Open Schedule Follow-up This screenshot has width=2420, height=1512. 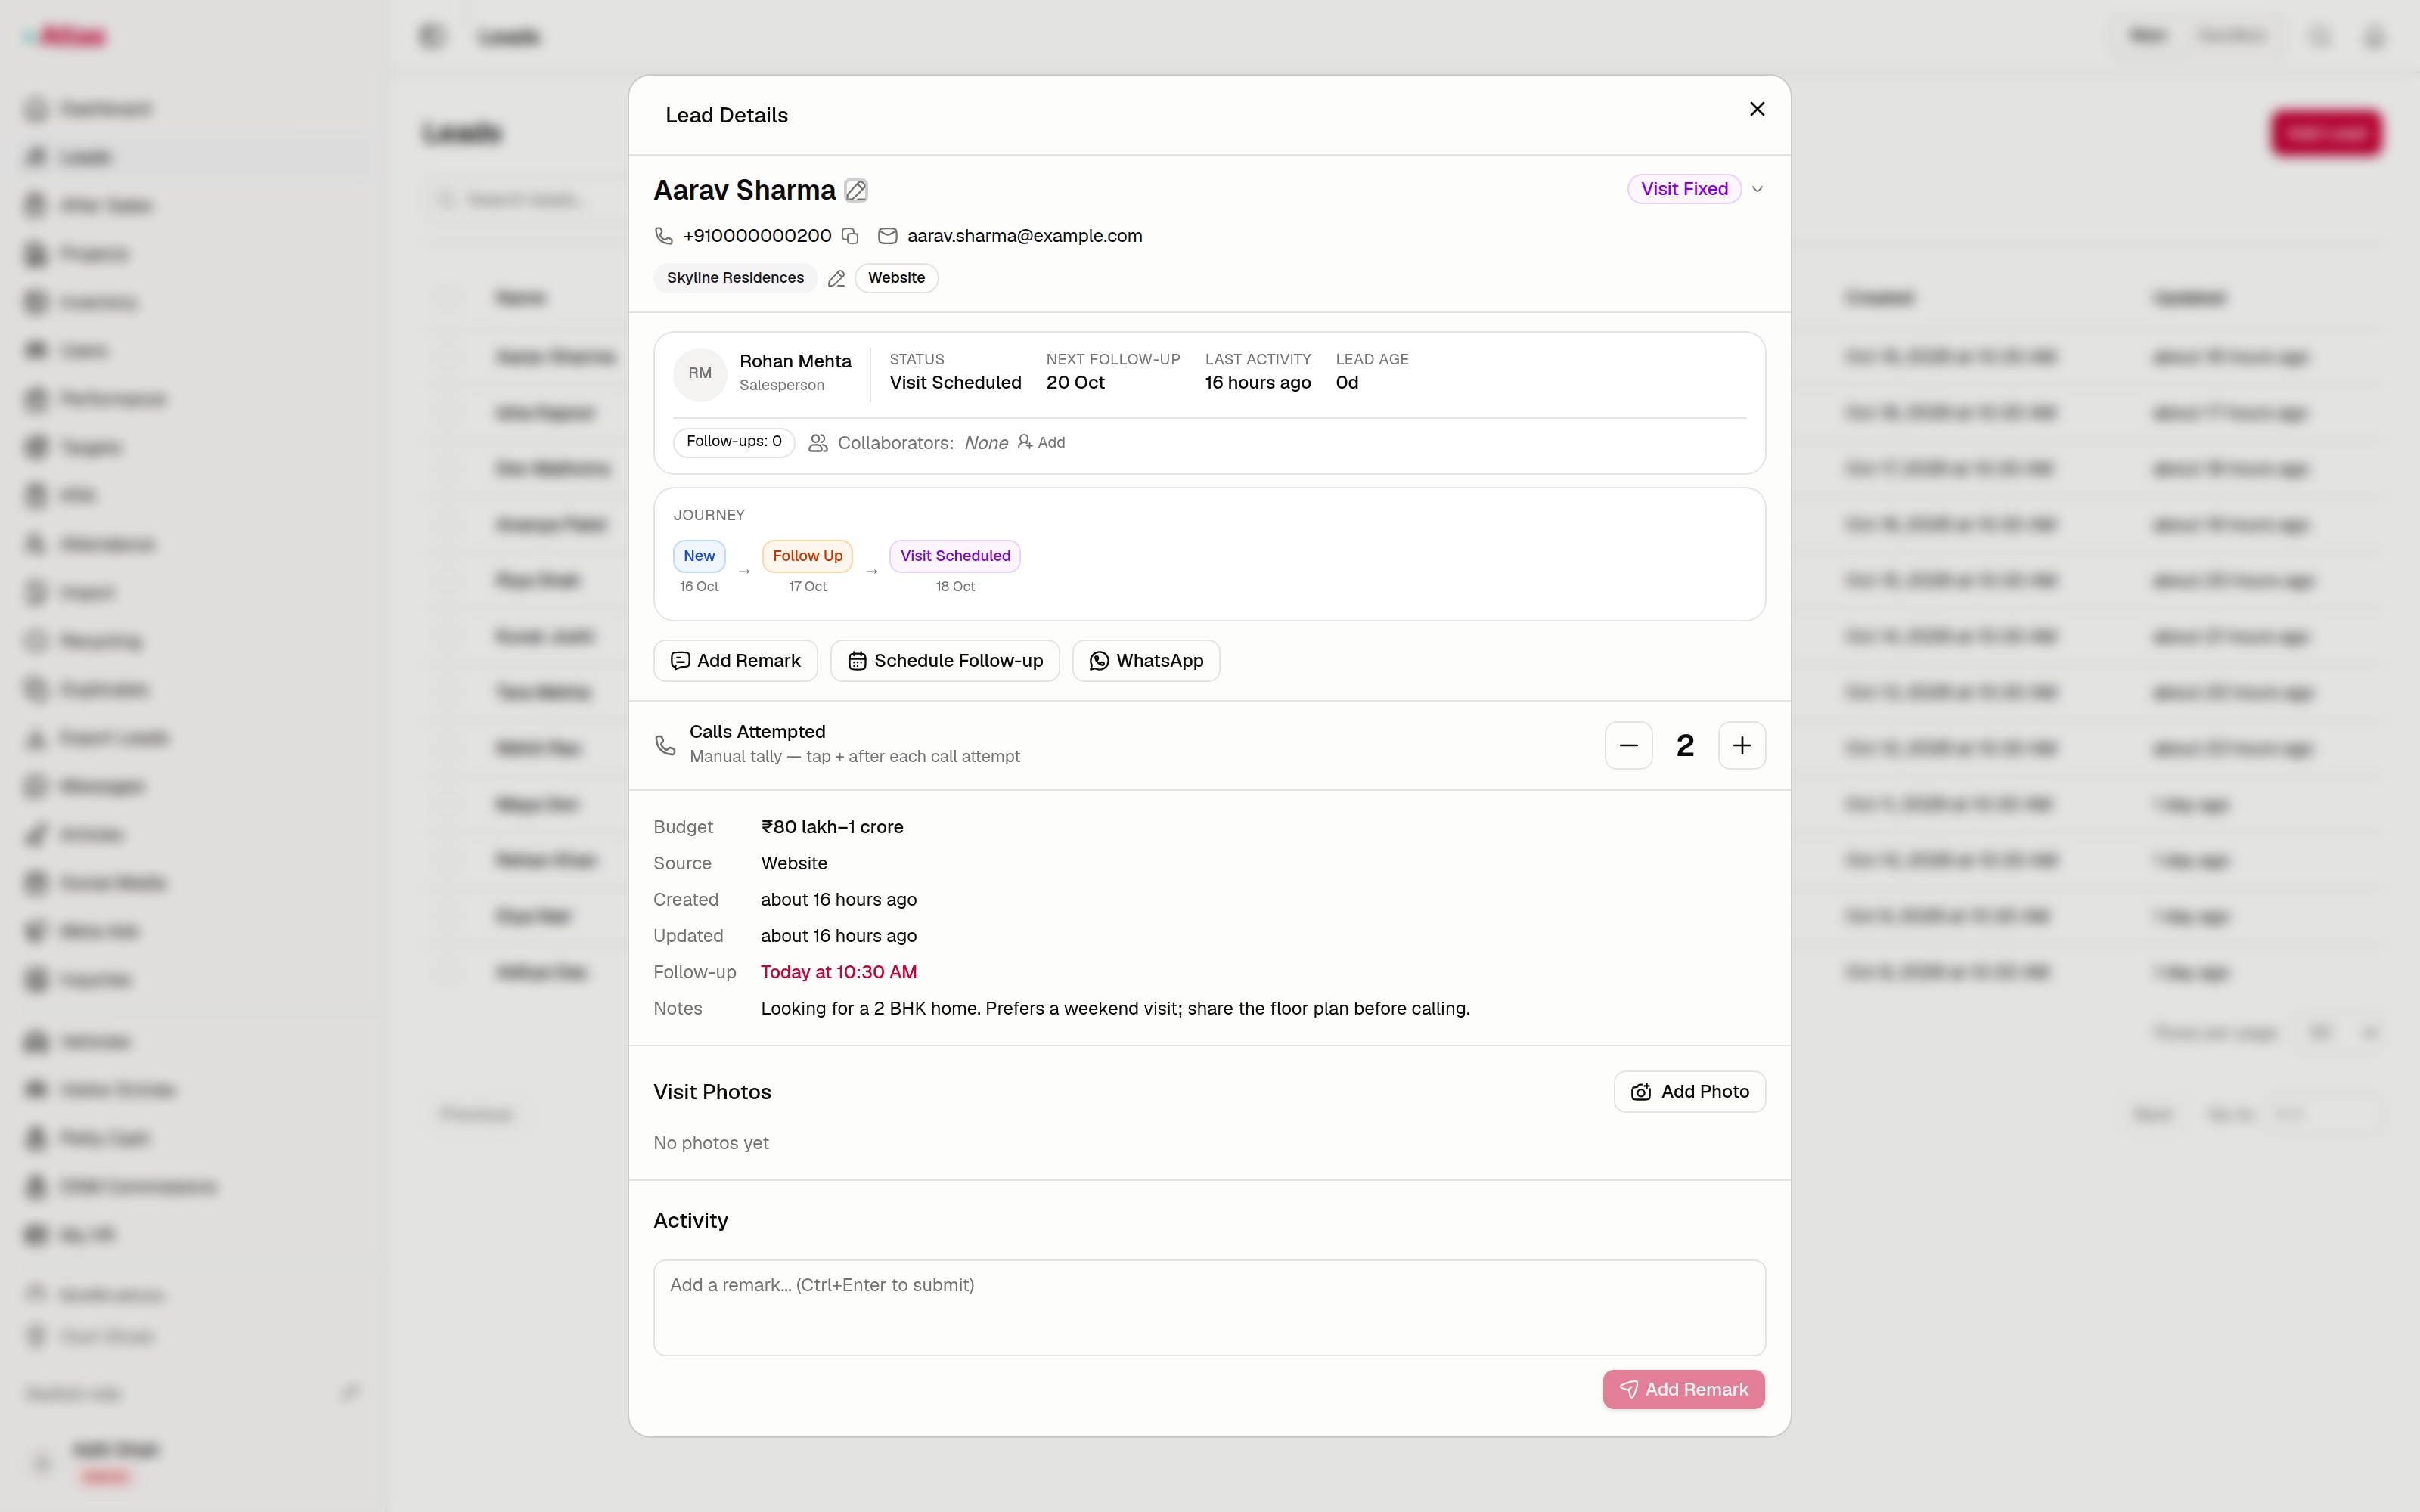(x=945, y=661)
